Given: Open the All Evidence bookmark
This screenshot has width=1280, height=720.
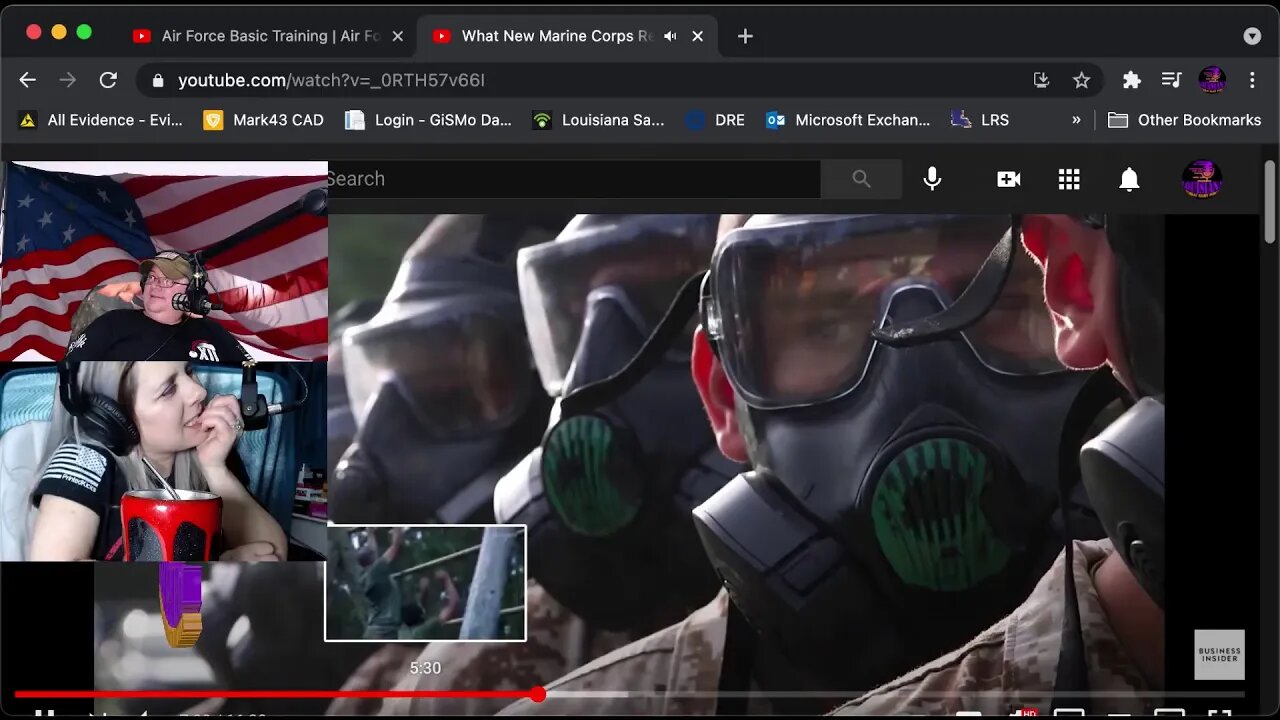Looking at the screenshot, I should 100,120.
